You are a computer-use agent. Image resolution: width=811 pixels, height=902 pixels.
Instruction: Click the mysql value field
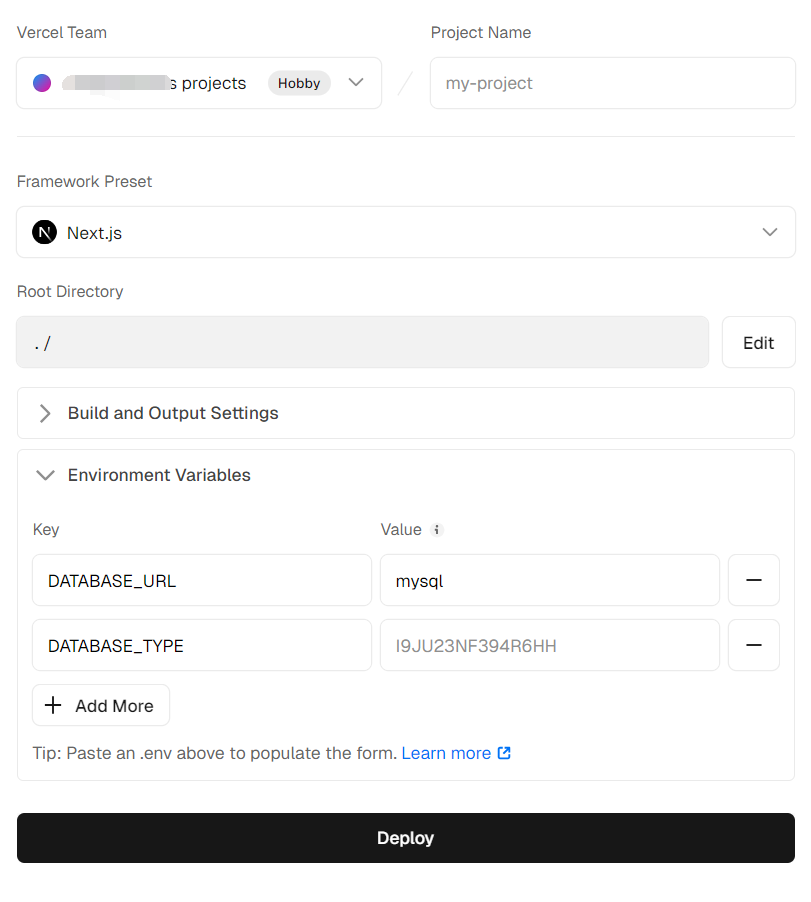(549, 581)
